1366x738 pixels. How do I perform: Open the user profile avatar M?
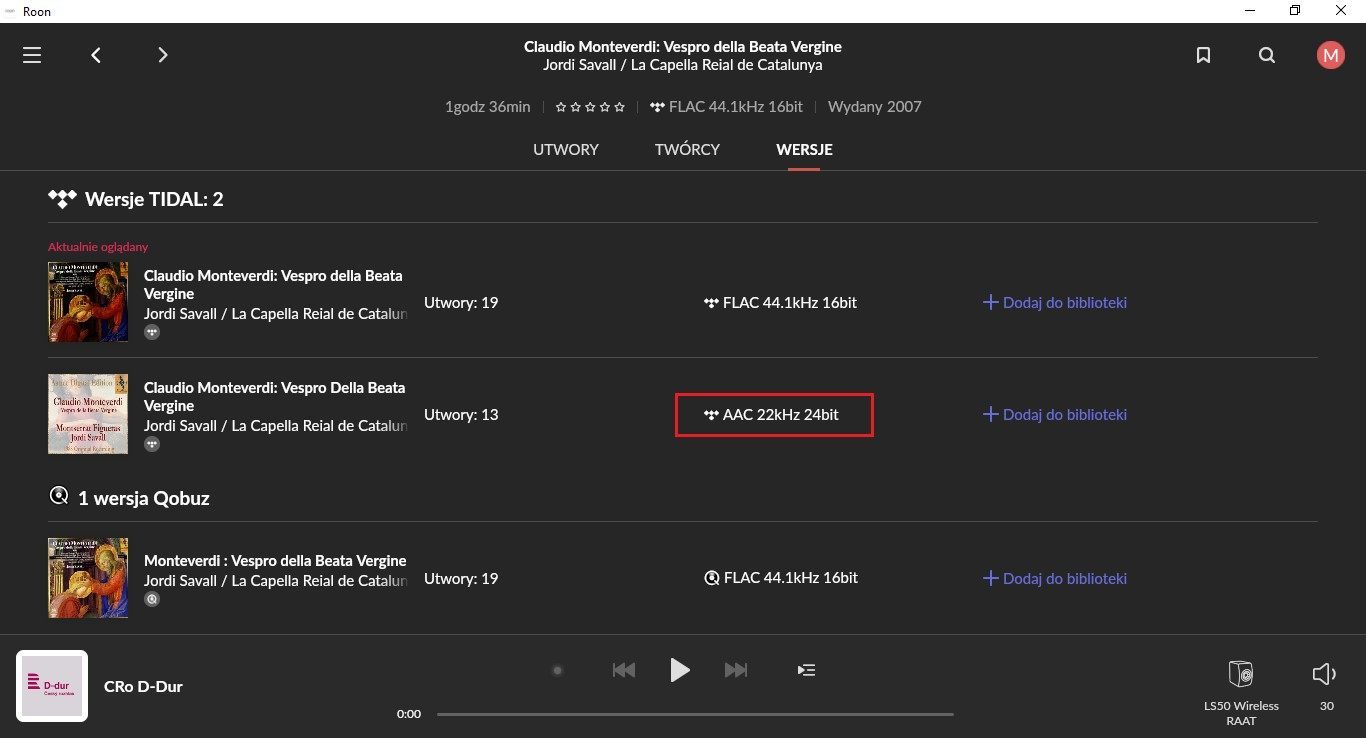[x=1331, y=55]
